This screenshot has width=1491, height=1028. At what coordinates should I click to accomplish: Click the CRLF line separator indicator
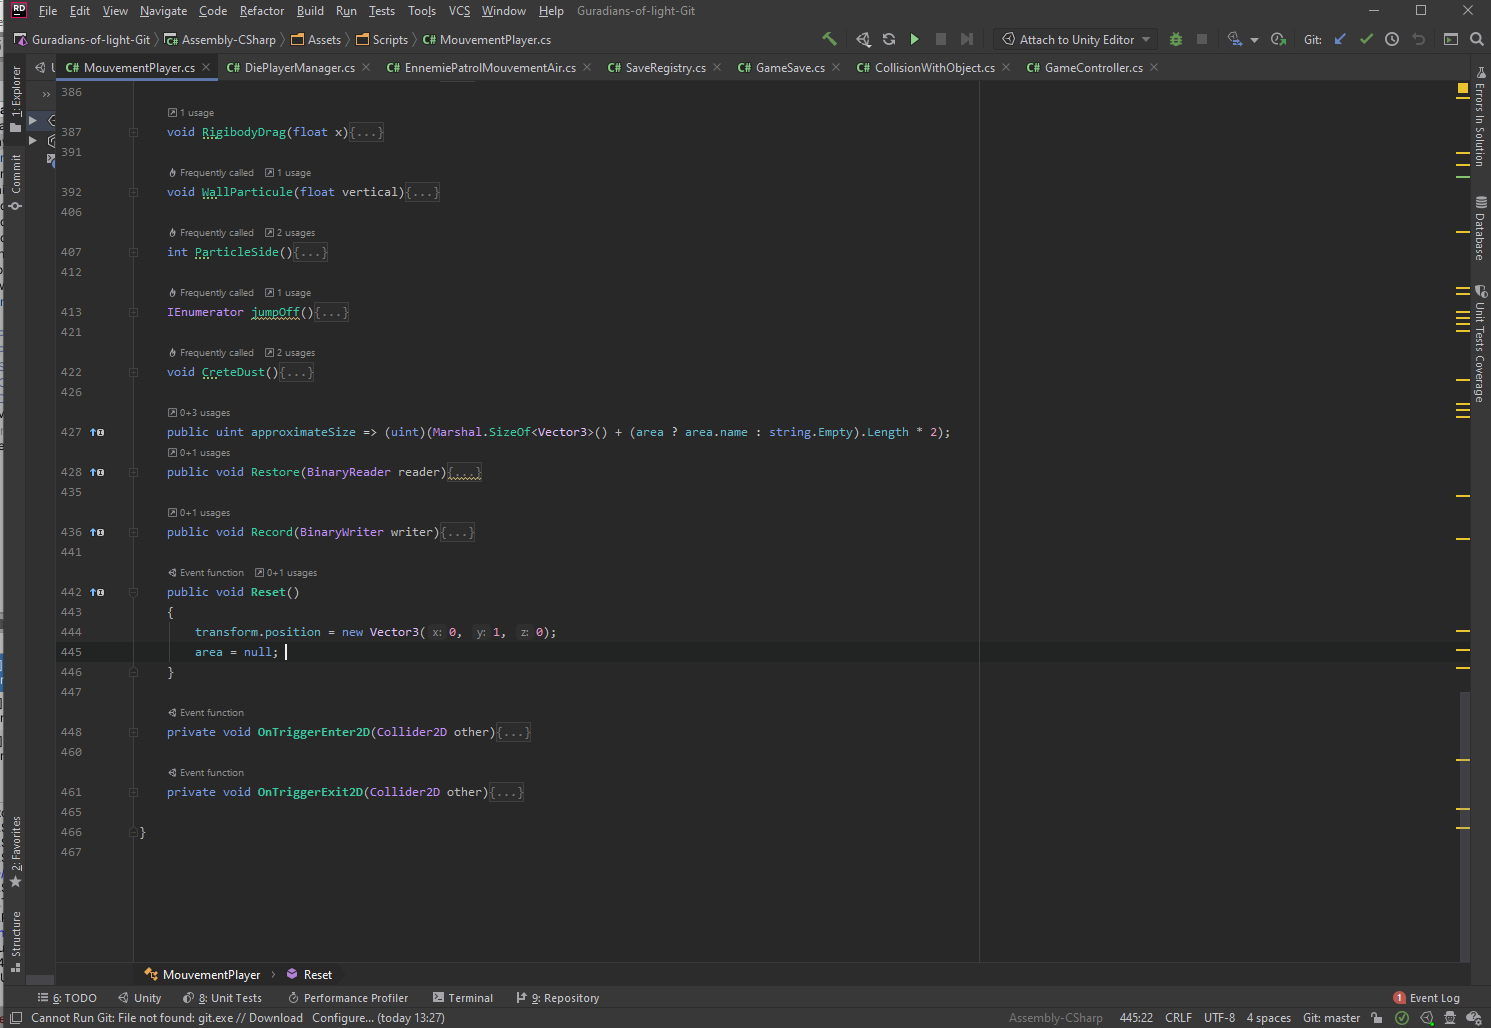click(1178, 1018)
